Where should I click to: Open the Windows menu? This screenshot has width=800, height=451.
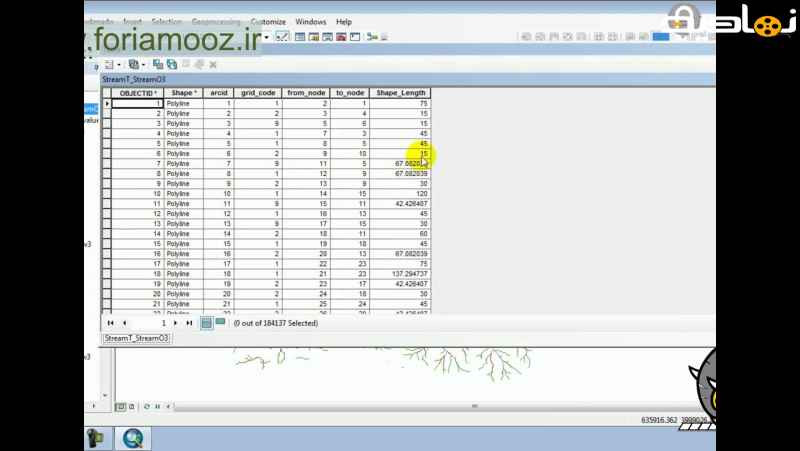311,21
